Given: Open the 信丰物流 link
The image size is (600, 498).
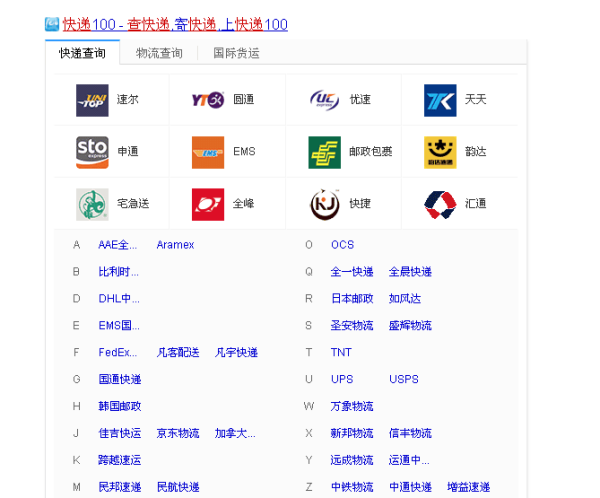Looking at the screenshot, I should coord(410,433).
